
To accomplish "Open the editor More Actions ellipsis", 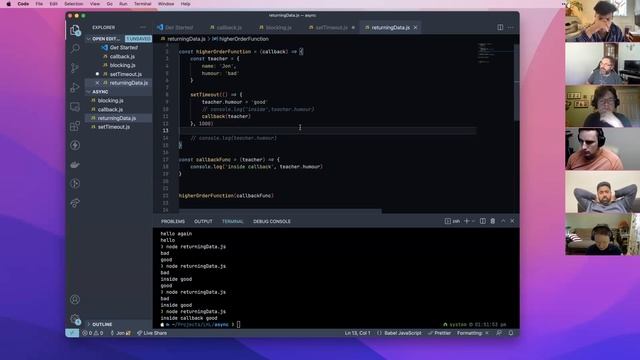I will click(x=511, y=27).
